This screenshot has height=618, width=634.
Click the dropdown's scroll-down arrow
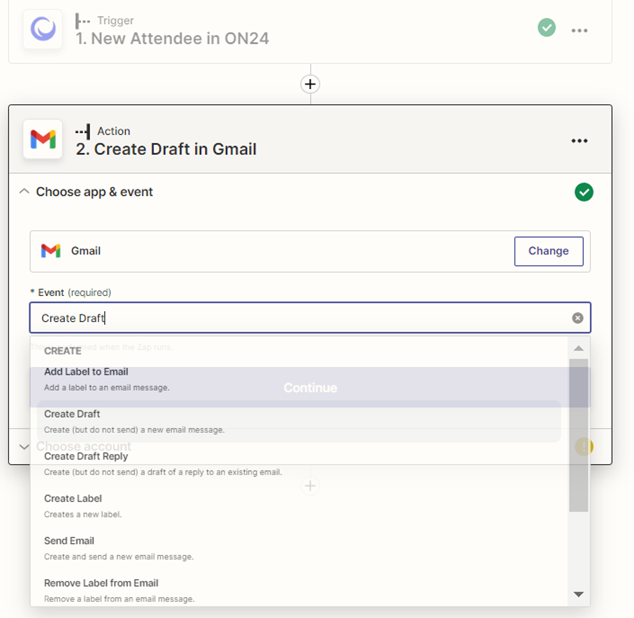click(x=578, y=594)
